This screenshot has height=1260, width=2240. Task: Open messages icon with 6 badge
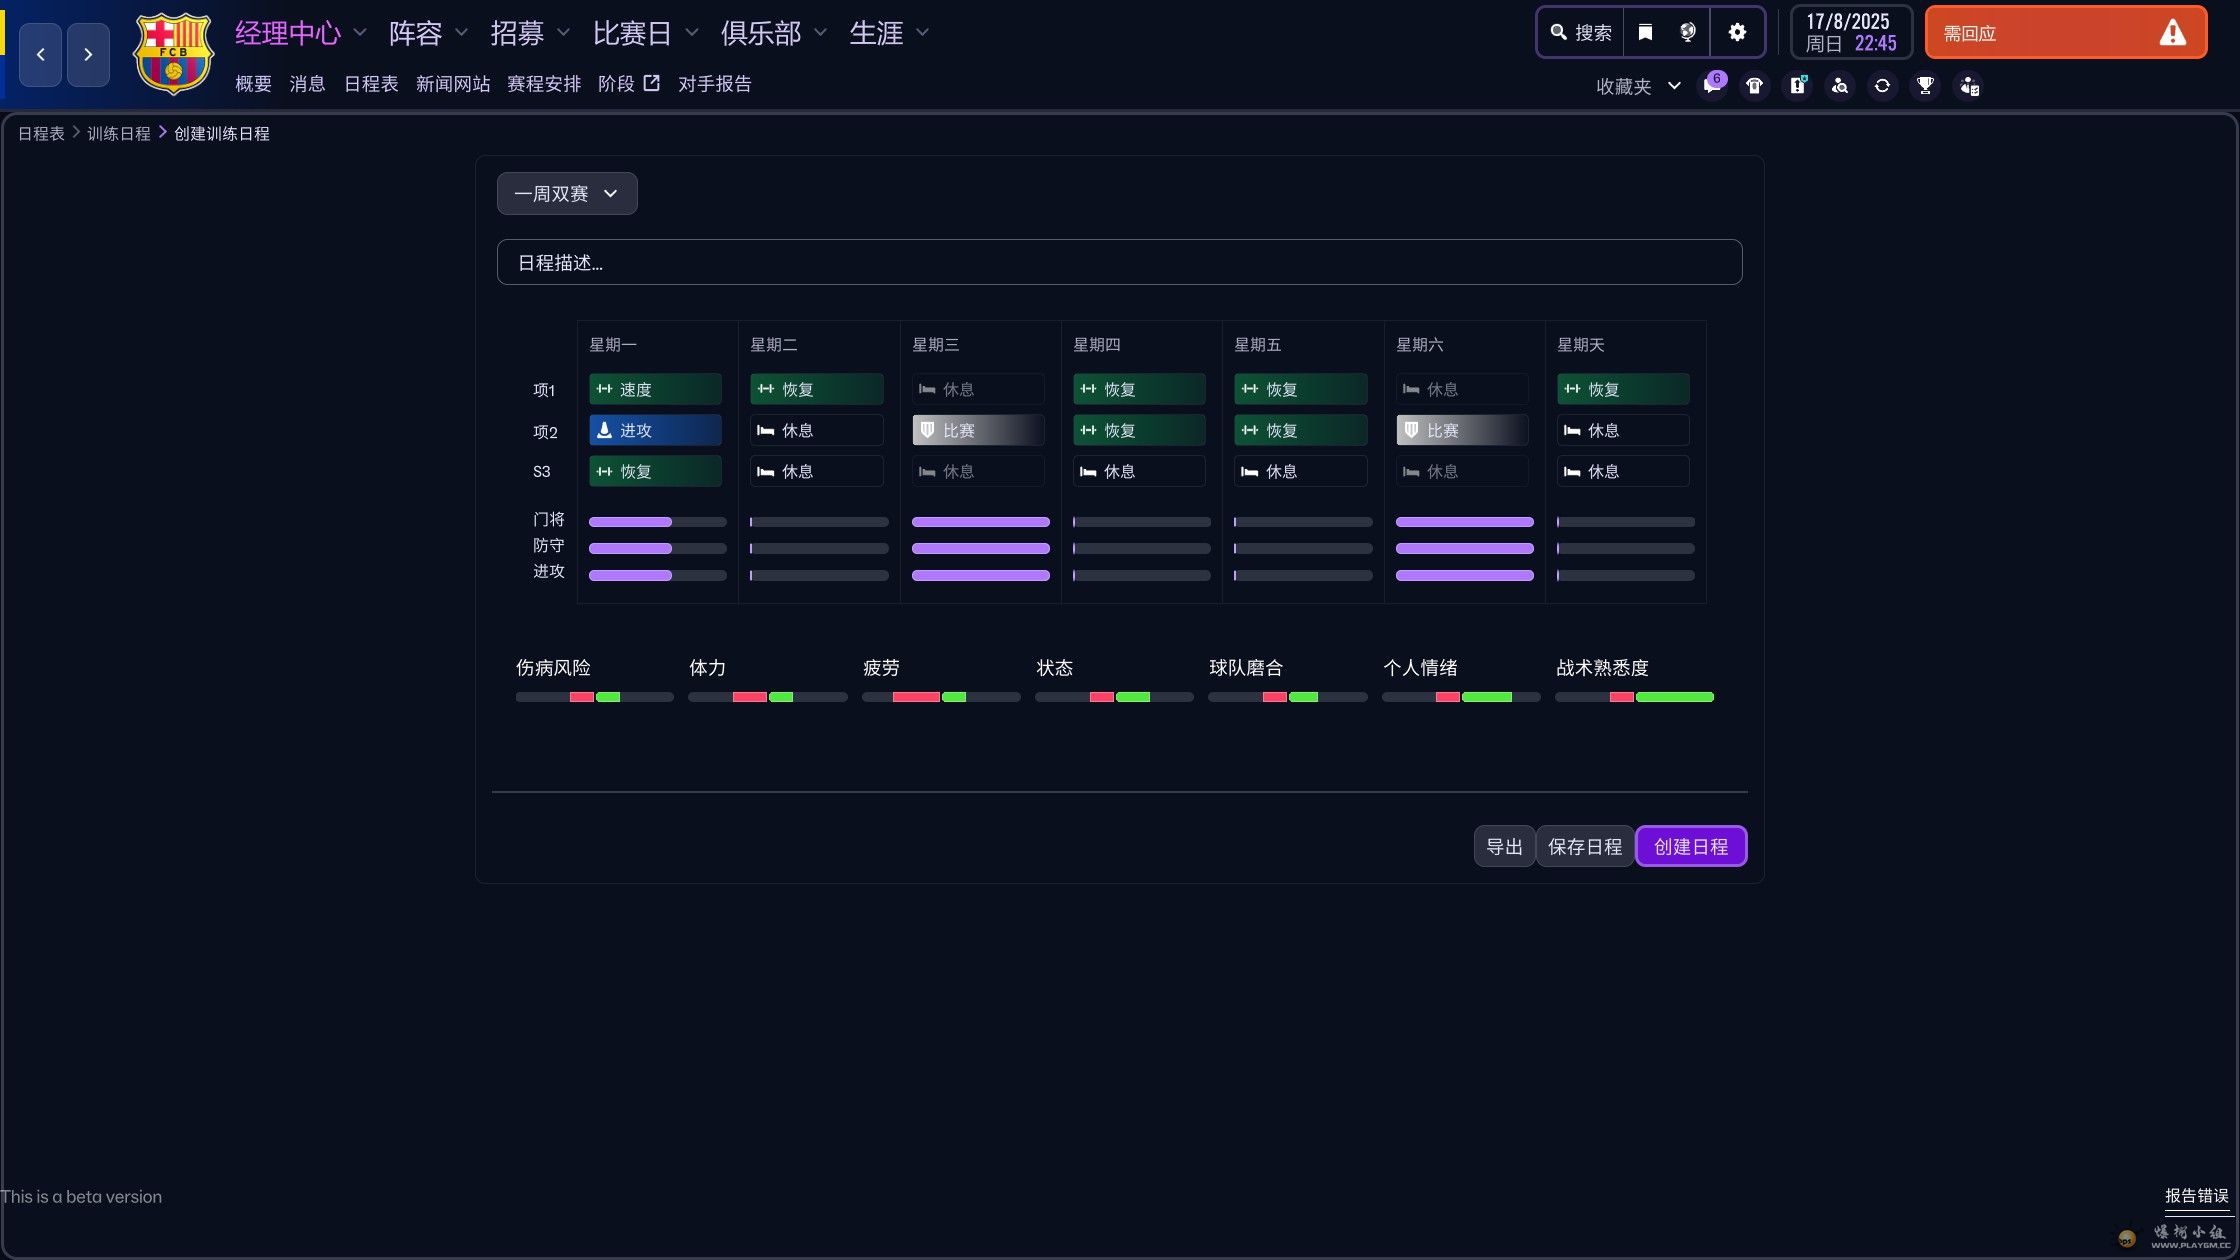pyautogui.click(x=1712, y=86)
